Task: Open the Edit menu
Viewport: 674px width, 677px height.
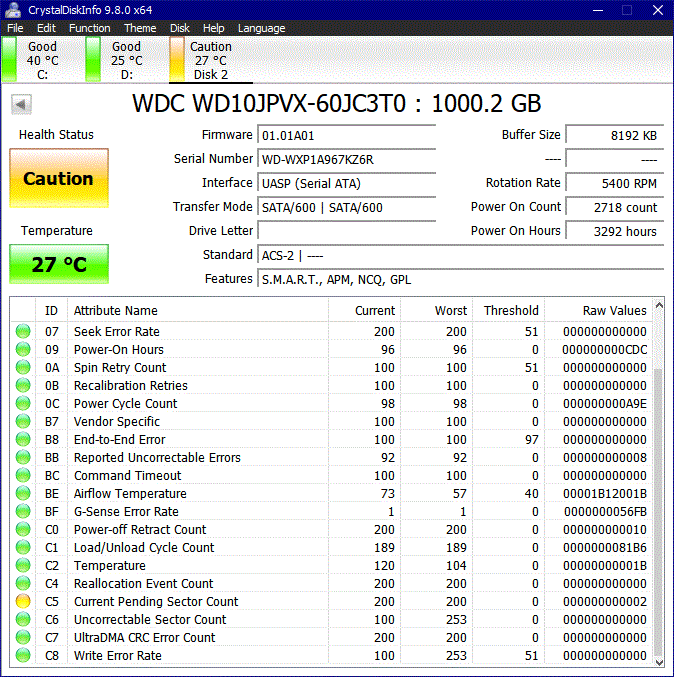Action: click(46, 28)
